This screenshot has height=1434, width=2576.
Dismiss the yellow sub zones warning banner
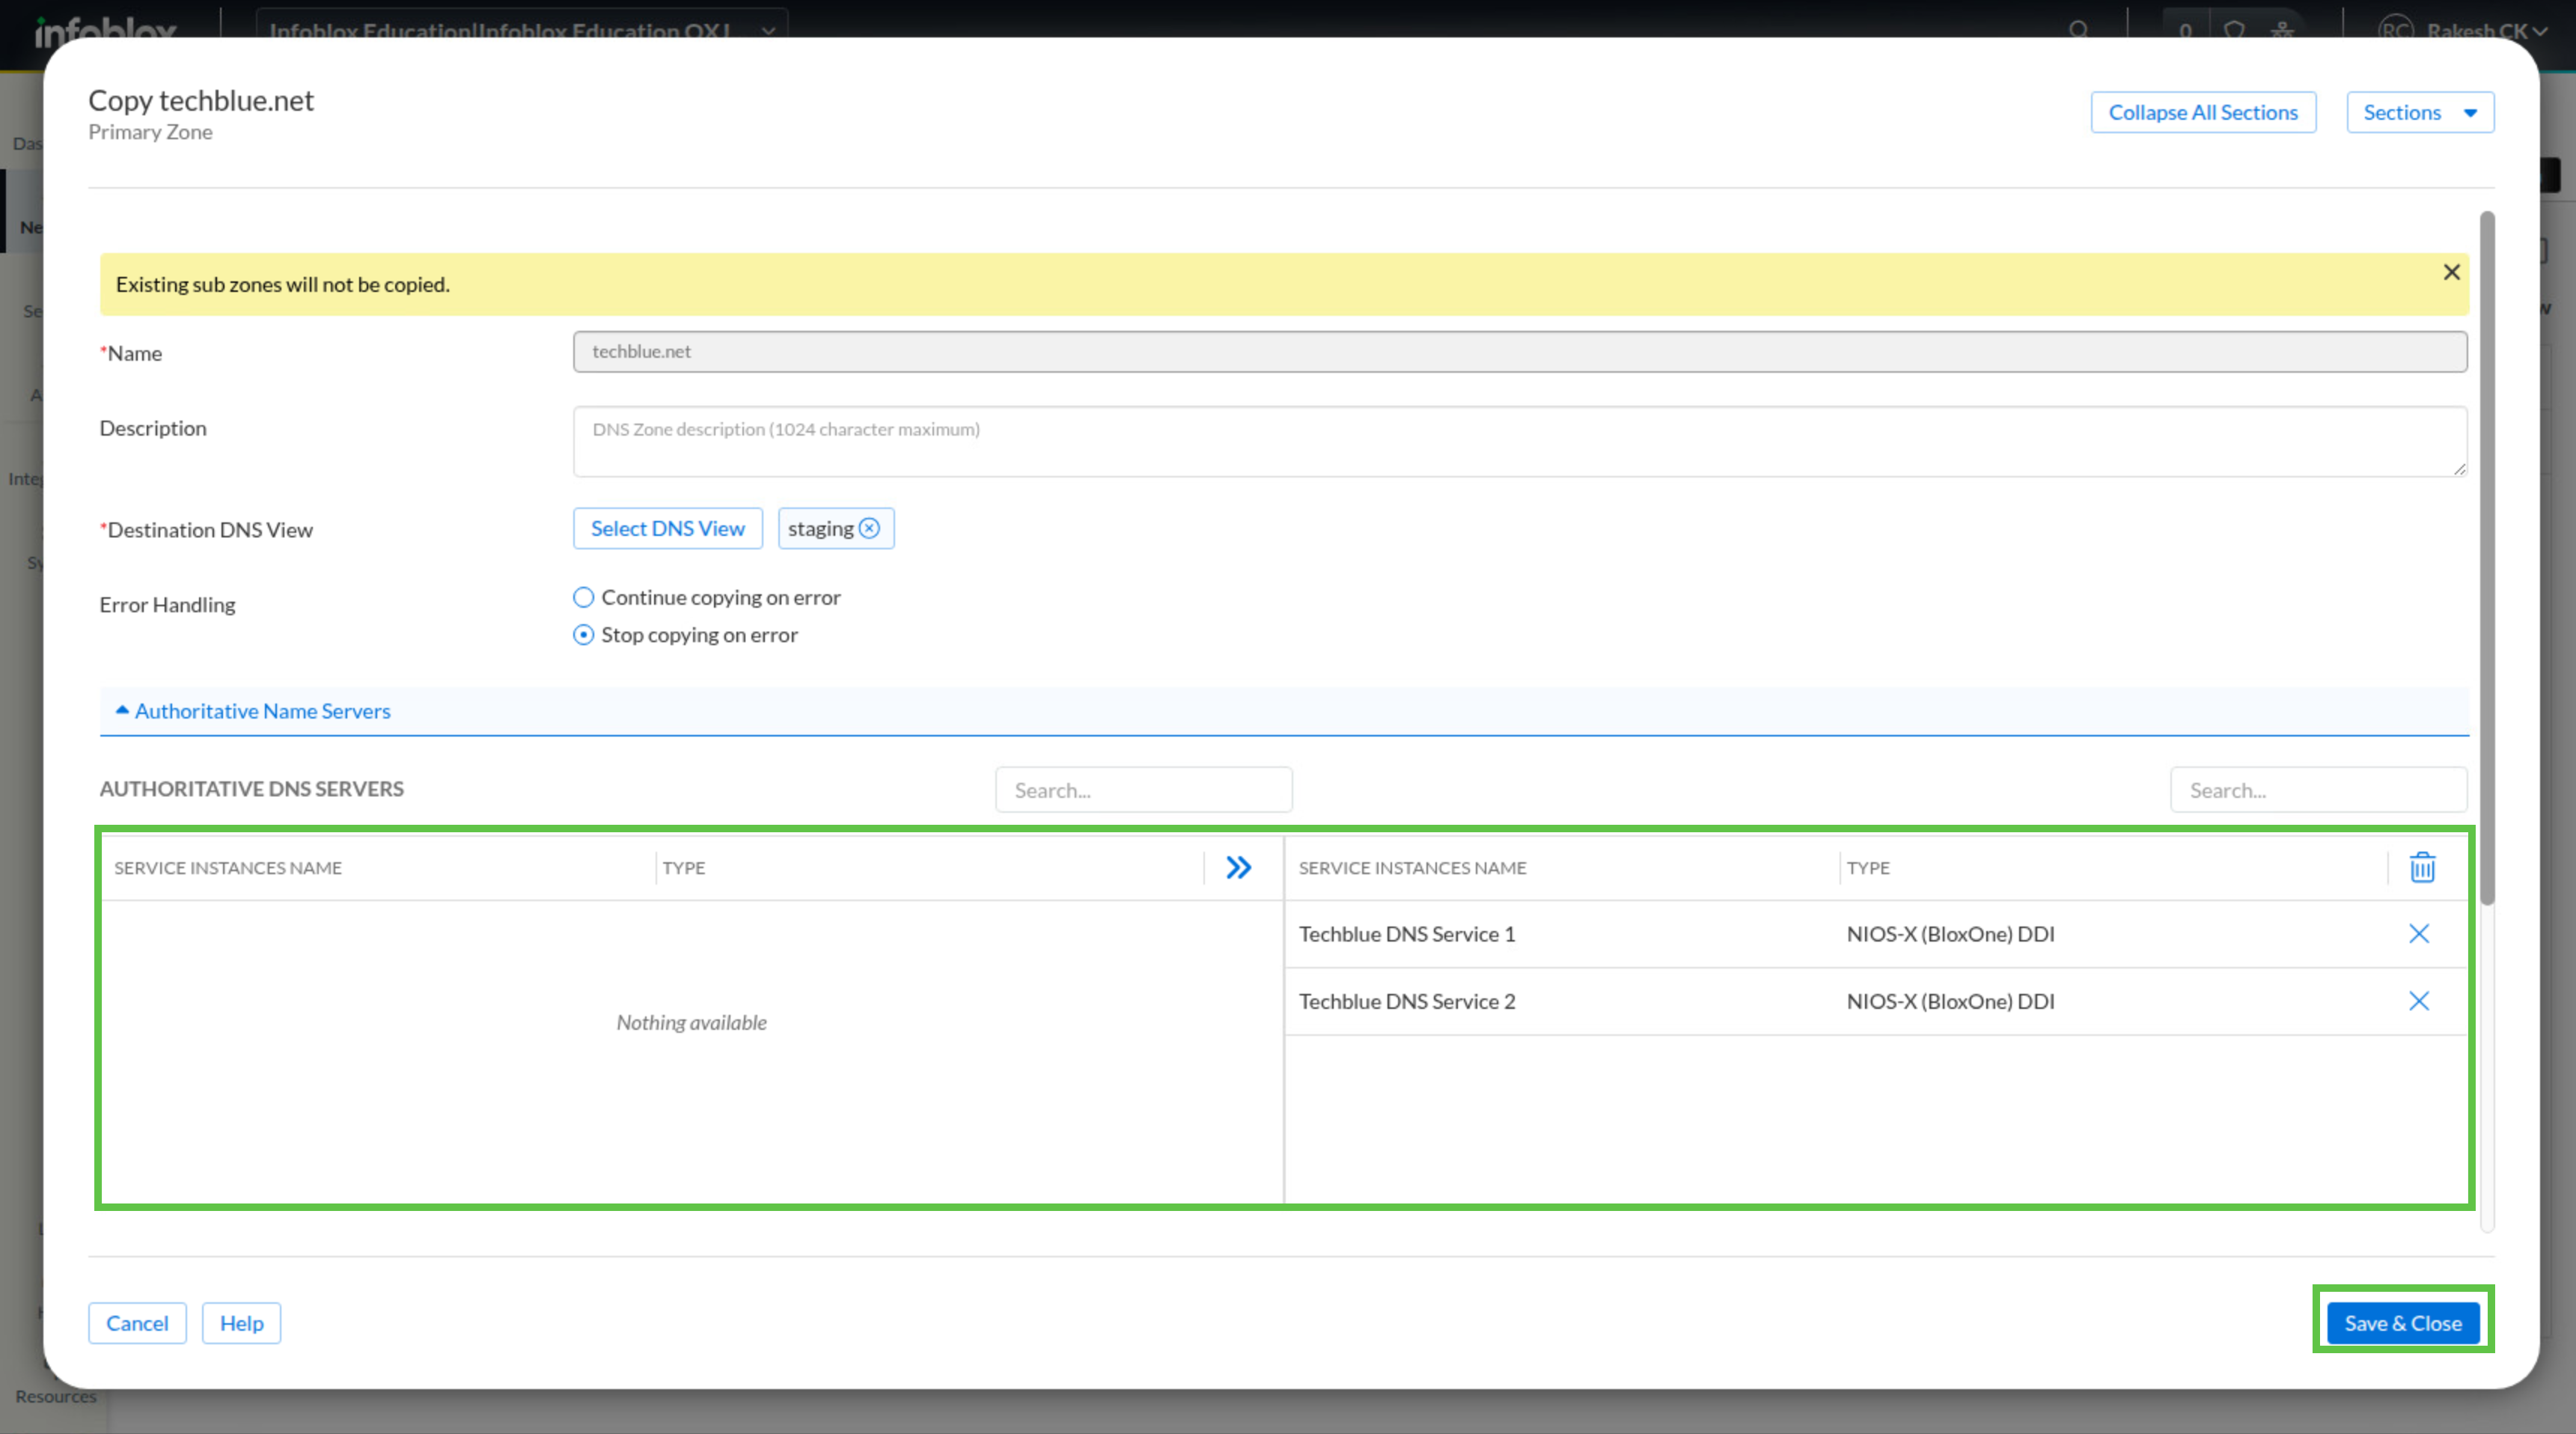point(2451,272)
